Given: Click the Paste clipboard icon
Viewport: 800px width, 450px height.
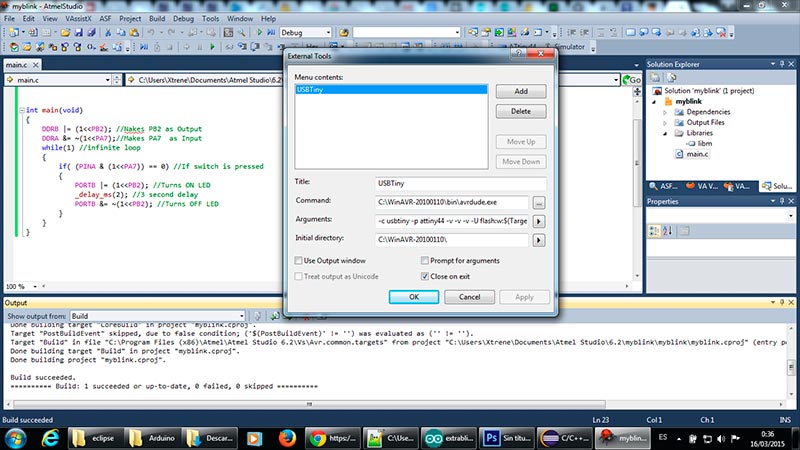Looking at the screenshot, I should pyautogui.click(x=134, y=32).
